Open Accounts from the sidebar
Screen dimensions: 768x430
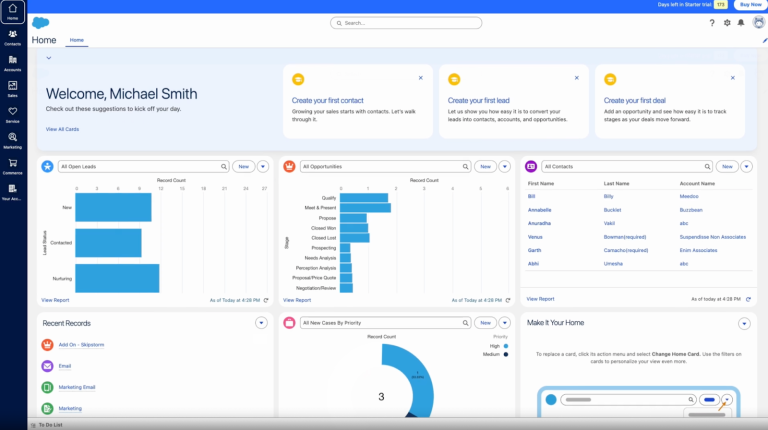pyautogui.click(x=12, y=63)
